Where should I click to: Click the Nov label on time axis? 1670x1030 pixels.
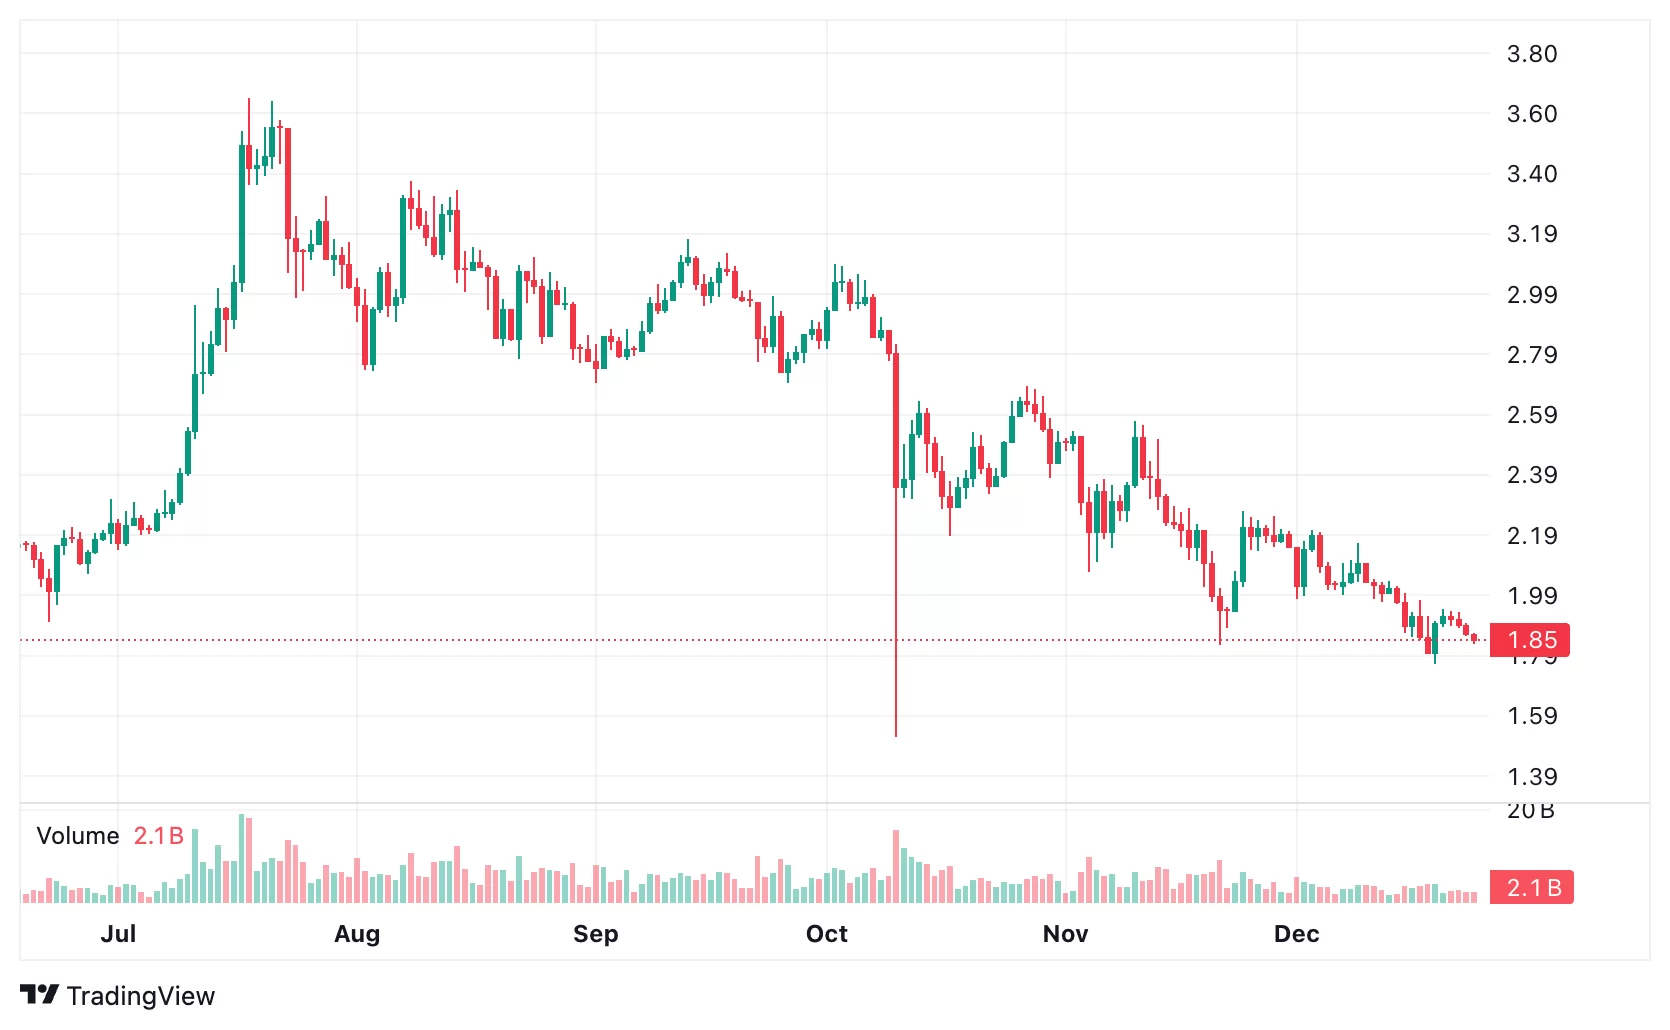pyautogui.click(x=1065, y=934)
